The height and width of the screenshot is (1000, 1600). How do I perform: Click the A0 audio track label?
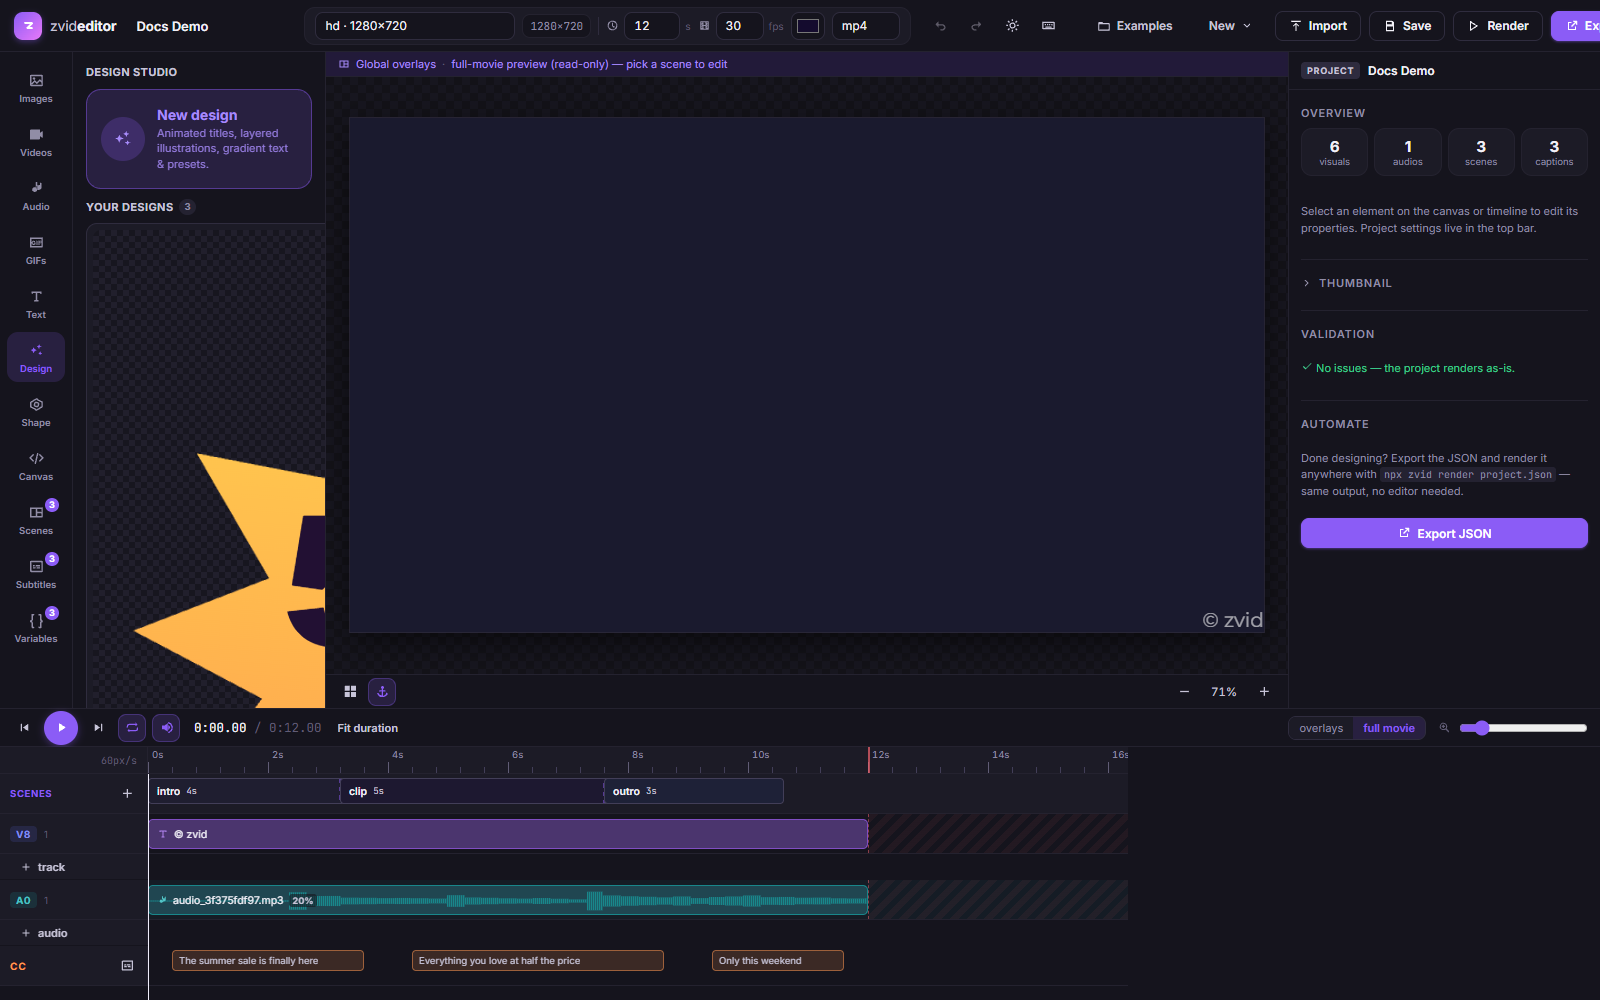point(23,900)
